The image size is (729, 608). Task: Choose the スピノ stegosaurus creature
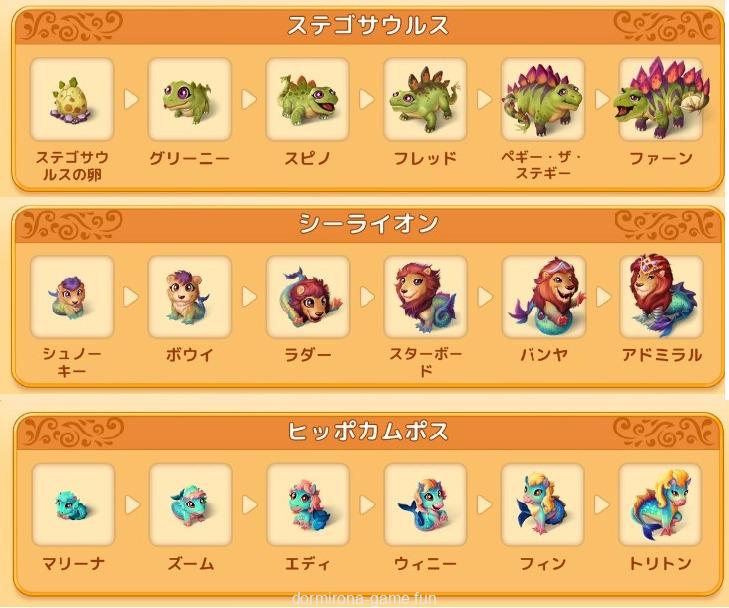pos(307,99)
